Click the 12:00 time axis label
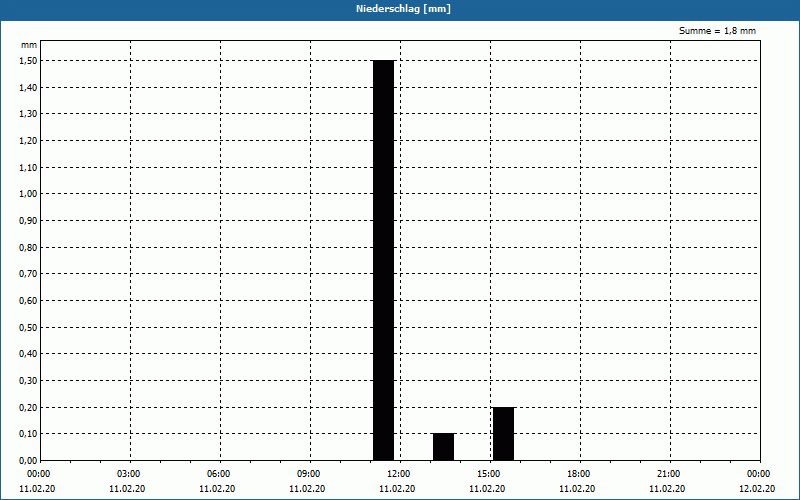The height and width of the screenshot is (500, 800). click(398, 474)
